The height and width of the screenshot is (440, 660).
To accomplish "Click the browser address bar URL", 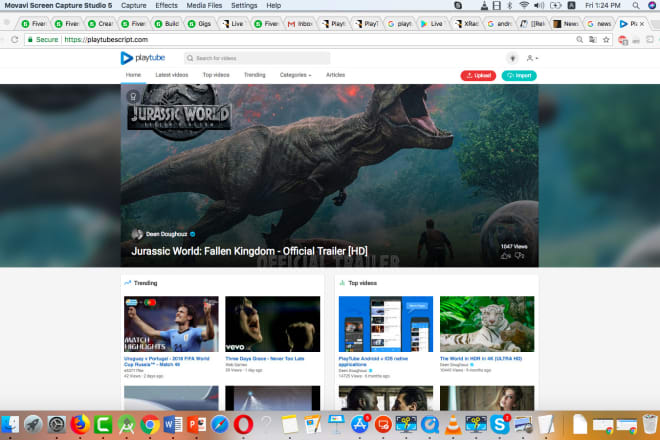I will [106, 40].
